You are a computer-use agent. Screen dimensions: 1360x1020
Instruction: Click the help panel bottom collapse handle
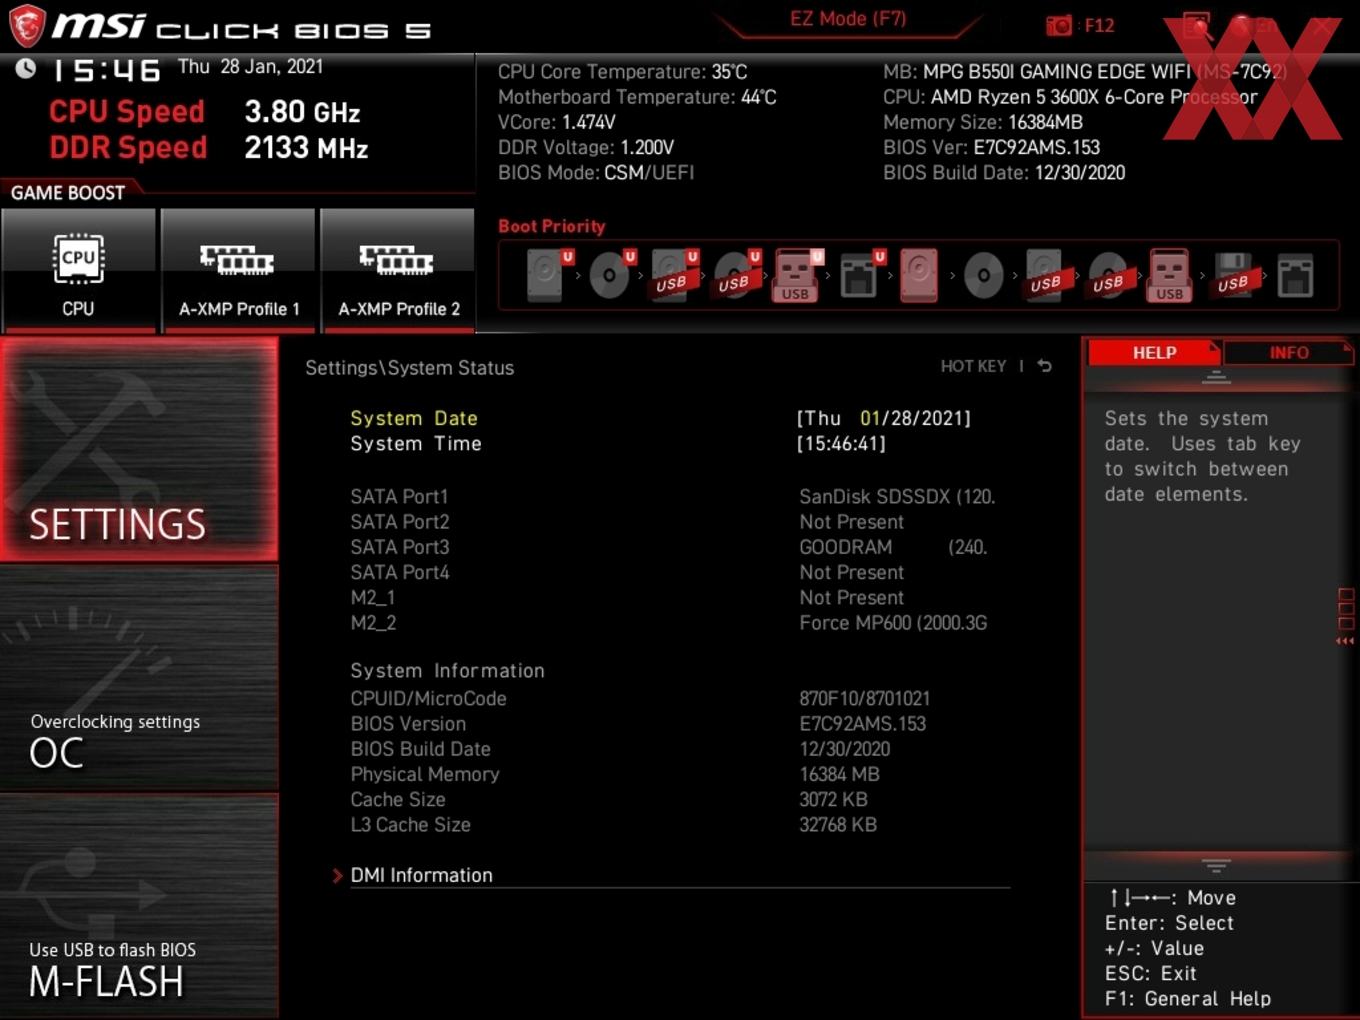(1216, 866)
